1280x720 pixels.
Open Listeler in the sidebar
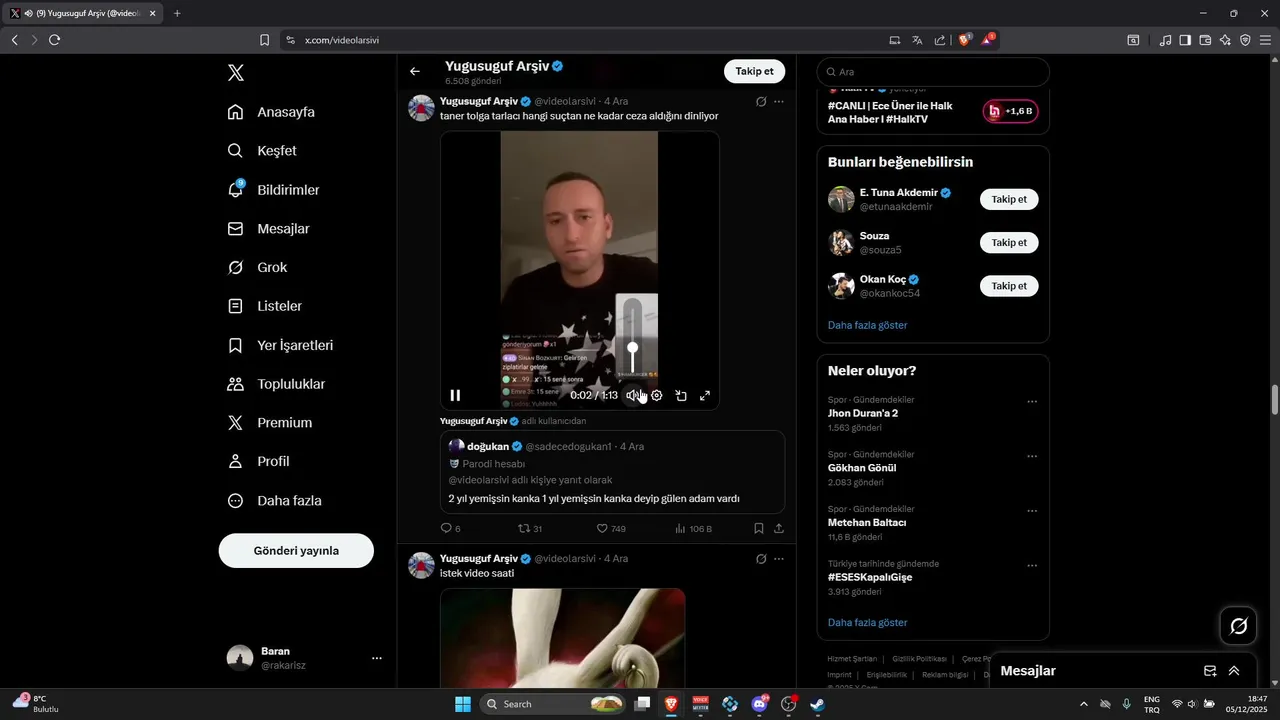[x=265, y=306]
